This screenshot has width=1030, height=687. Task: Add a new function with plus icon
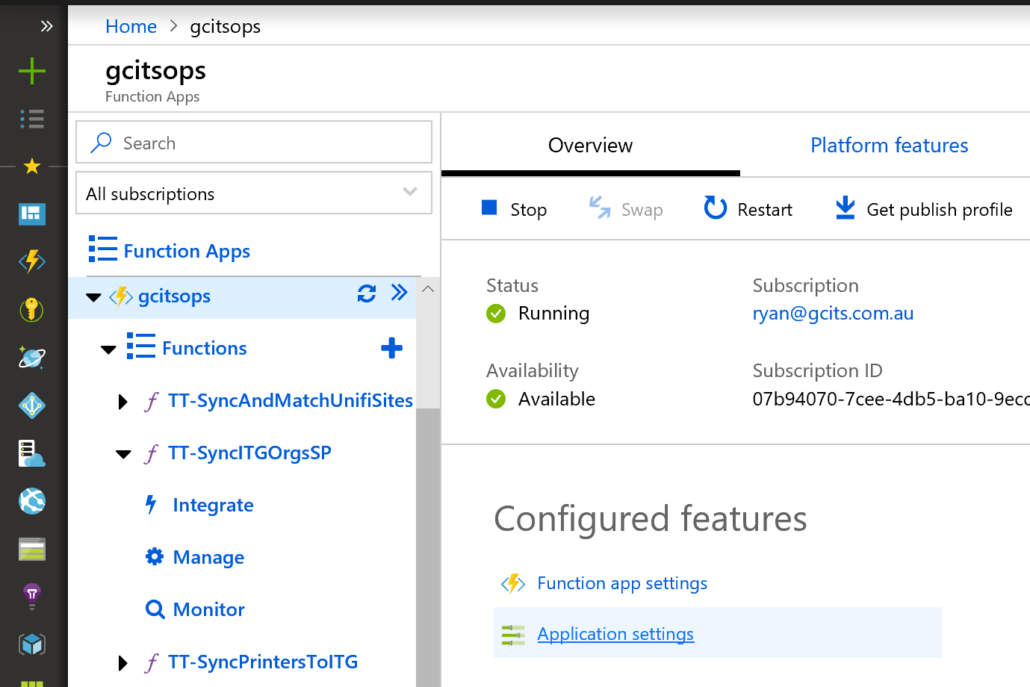392,348
